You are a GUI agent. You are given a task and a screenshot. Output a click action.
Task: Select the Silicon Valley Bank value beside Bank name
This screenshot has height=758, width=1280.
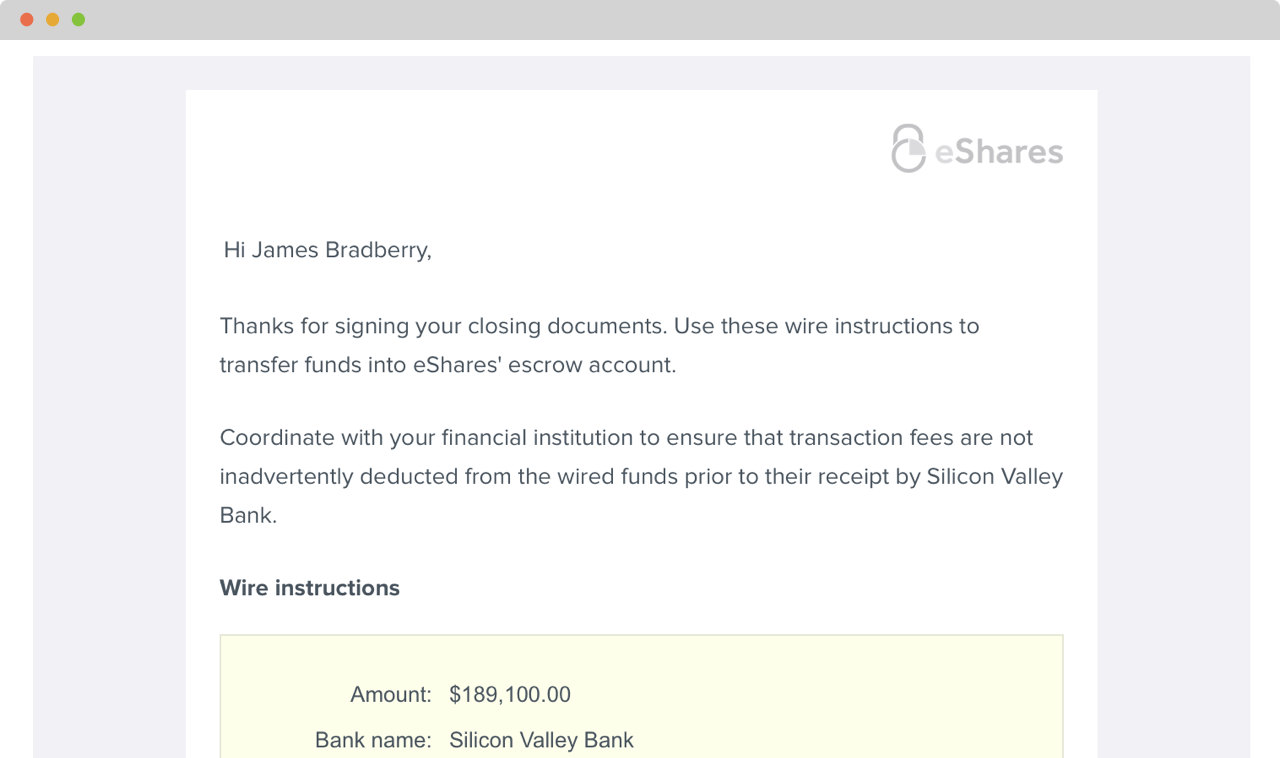(x=541, y=740)
